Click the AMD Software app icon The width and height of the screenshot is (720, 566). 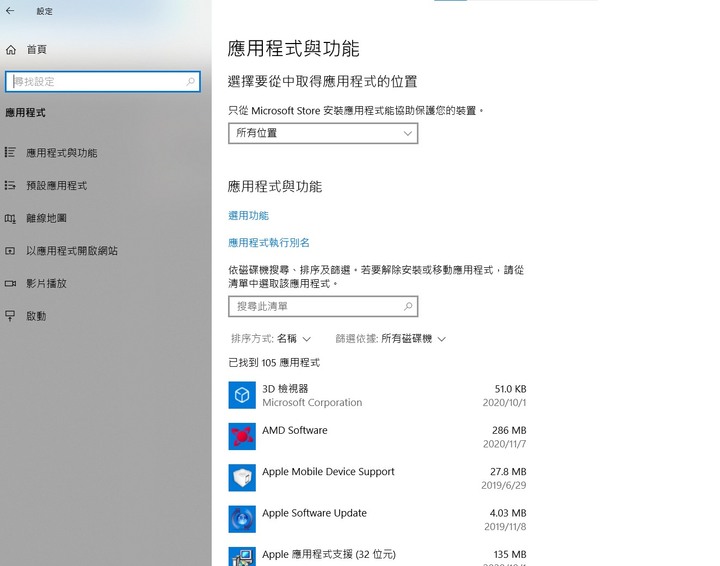click(242, 436)
